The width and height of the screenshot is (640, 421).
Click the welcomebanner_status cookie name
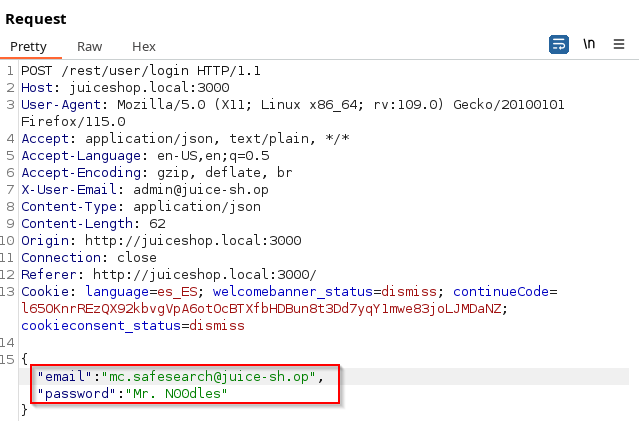293,292
